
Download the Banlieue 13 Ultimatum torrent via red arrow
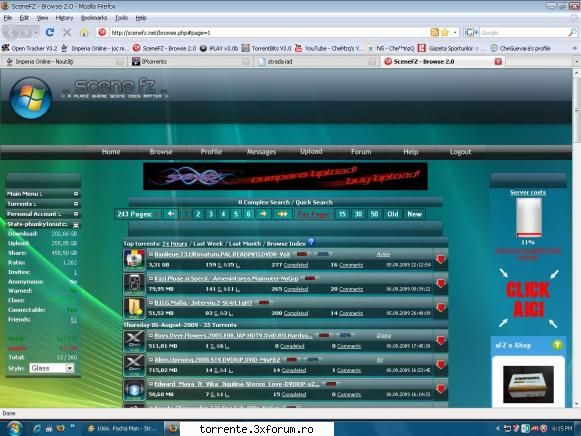pyautogui.click(x=441, y=259)
